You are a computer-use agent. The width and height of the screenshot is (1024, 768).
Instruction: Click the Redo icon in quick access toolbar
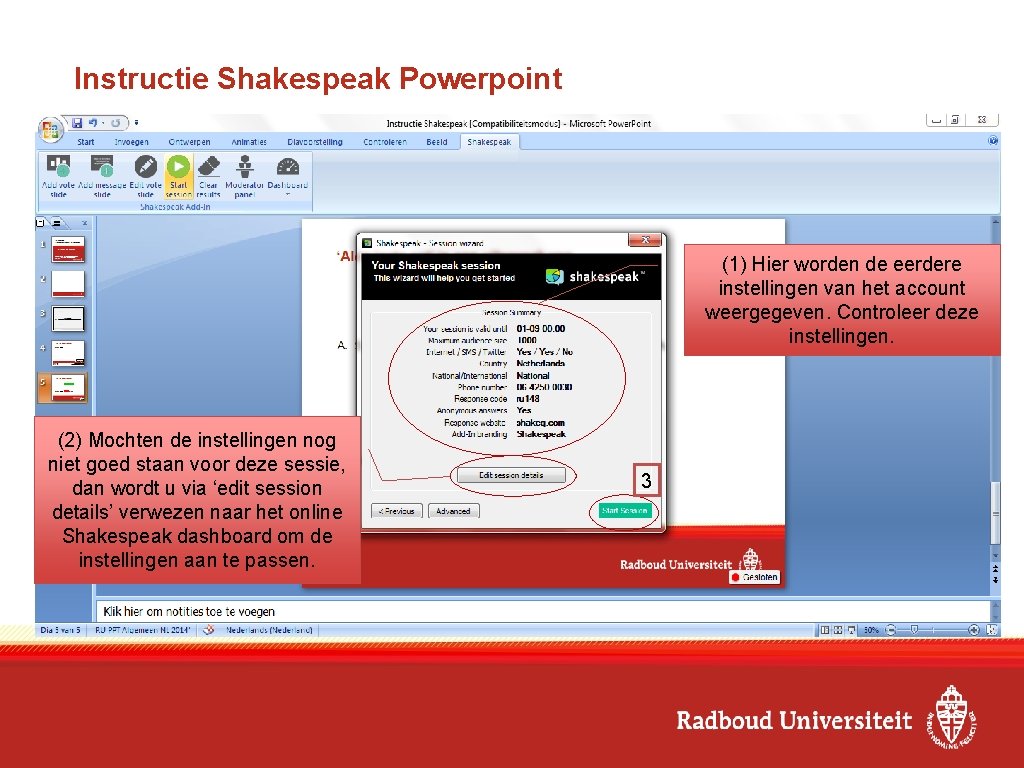tap(116, 122)
